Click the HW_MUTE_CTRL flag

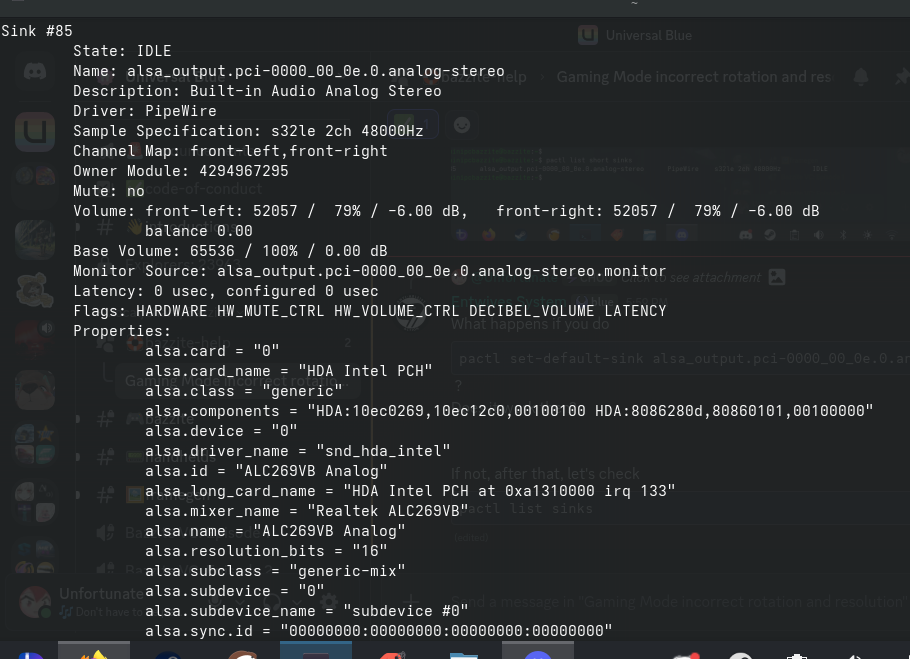(270, 311)
